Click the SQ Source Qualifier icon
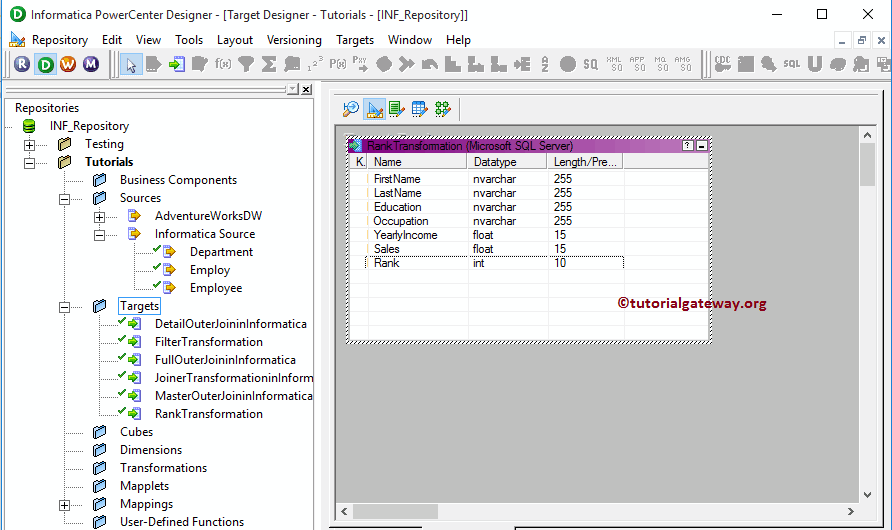Image resolution: width=892 pixels, height=530 pixels. (x=590, y=64)
